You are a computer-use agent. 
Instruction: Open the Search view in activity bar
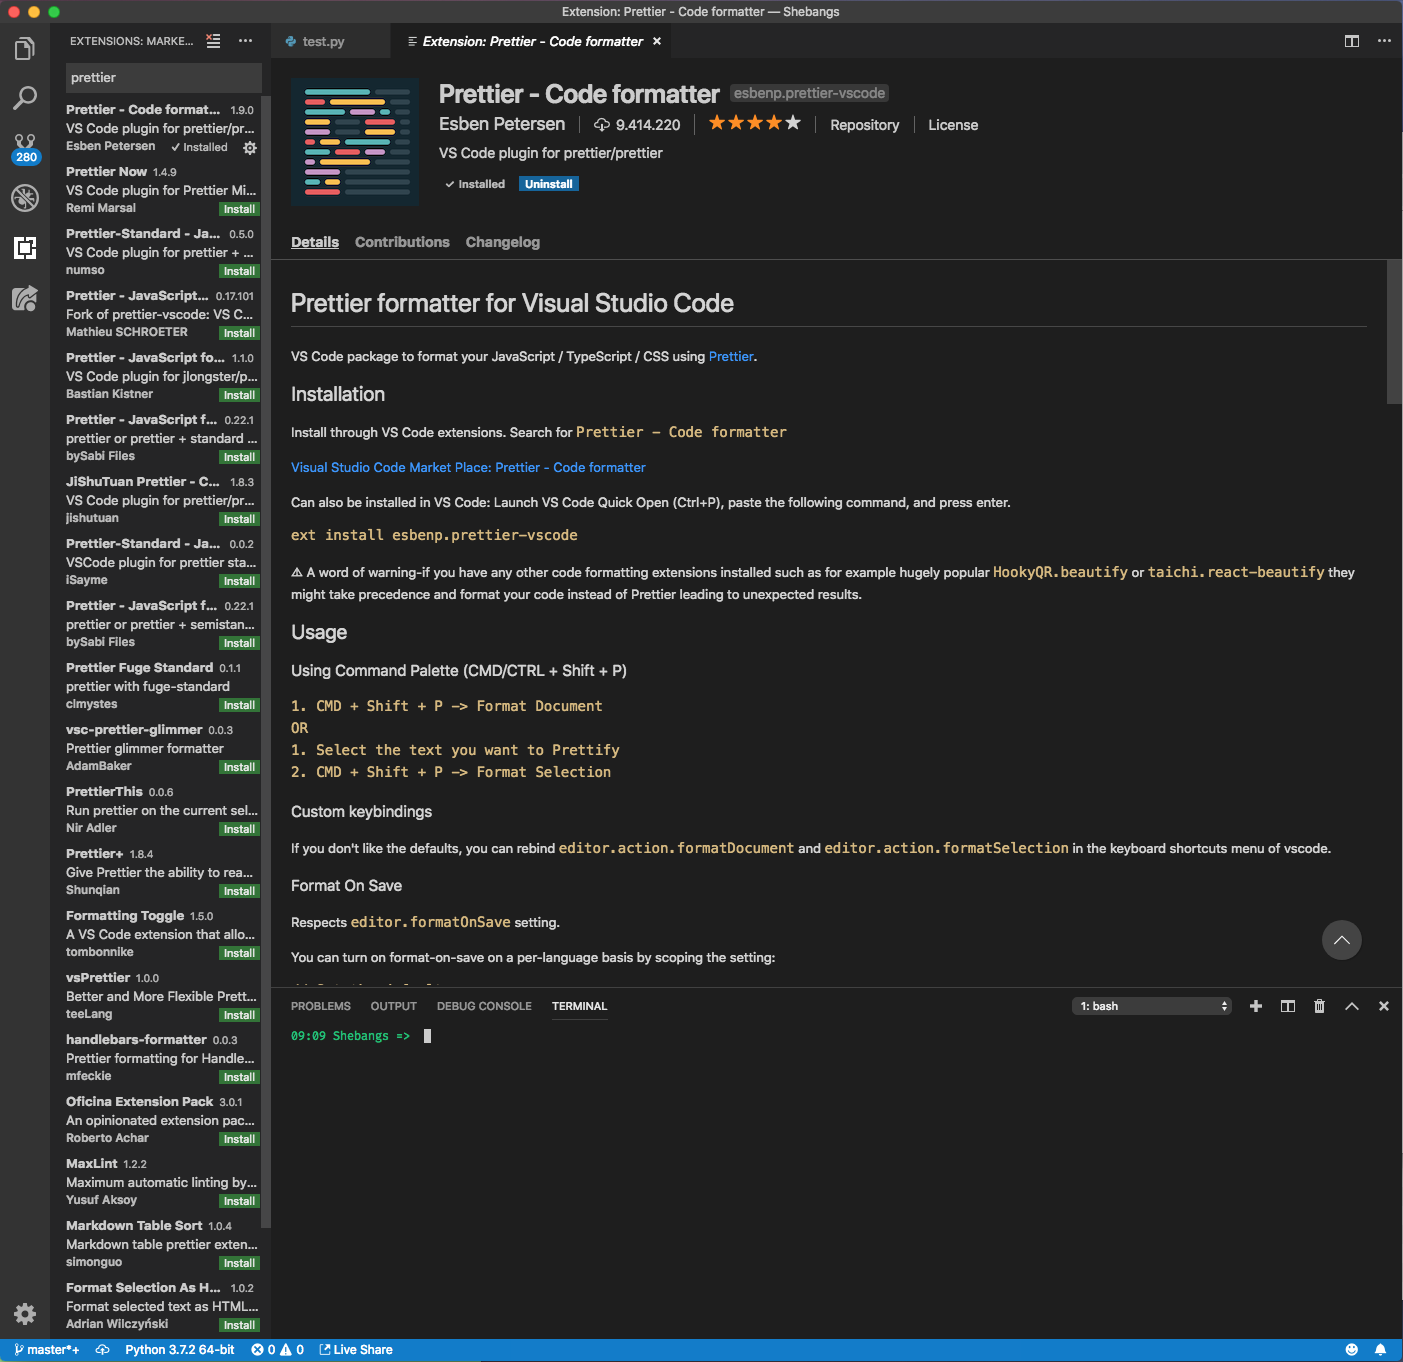25,98
